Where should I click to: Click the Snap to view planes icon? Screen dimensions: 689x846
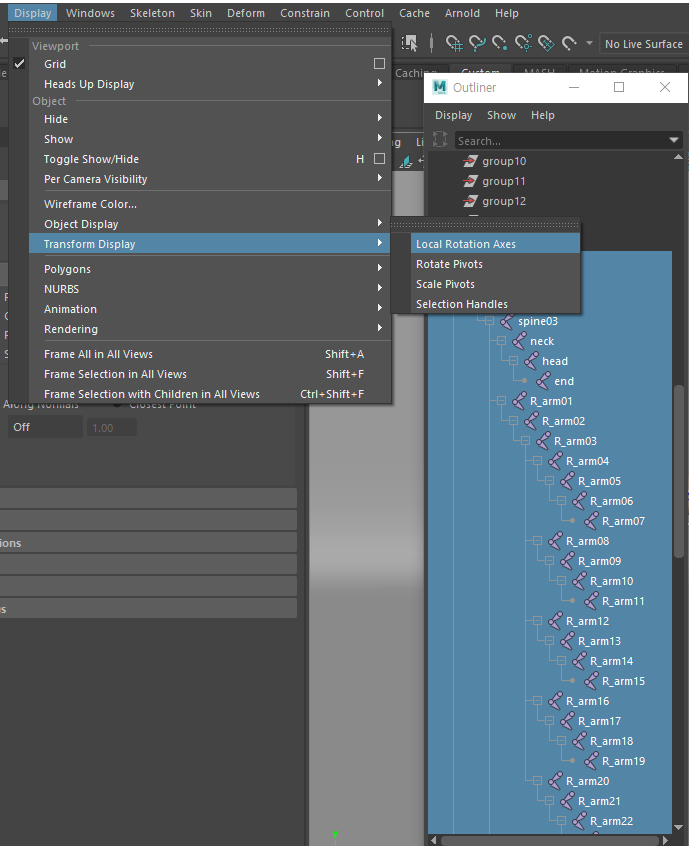pyautogui.click(x=546, y=43)
